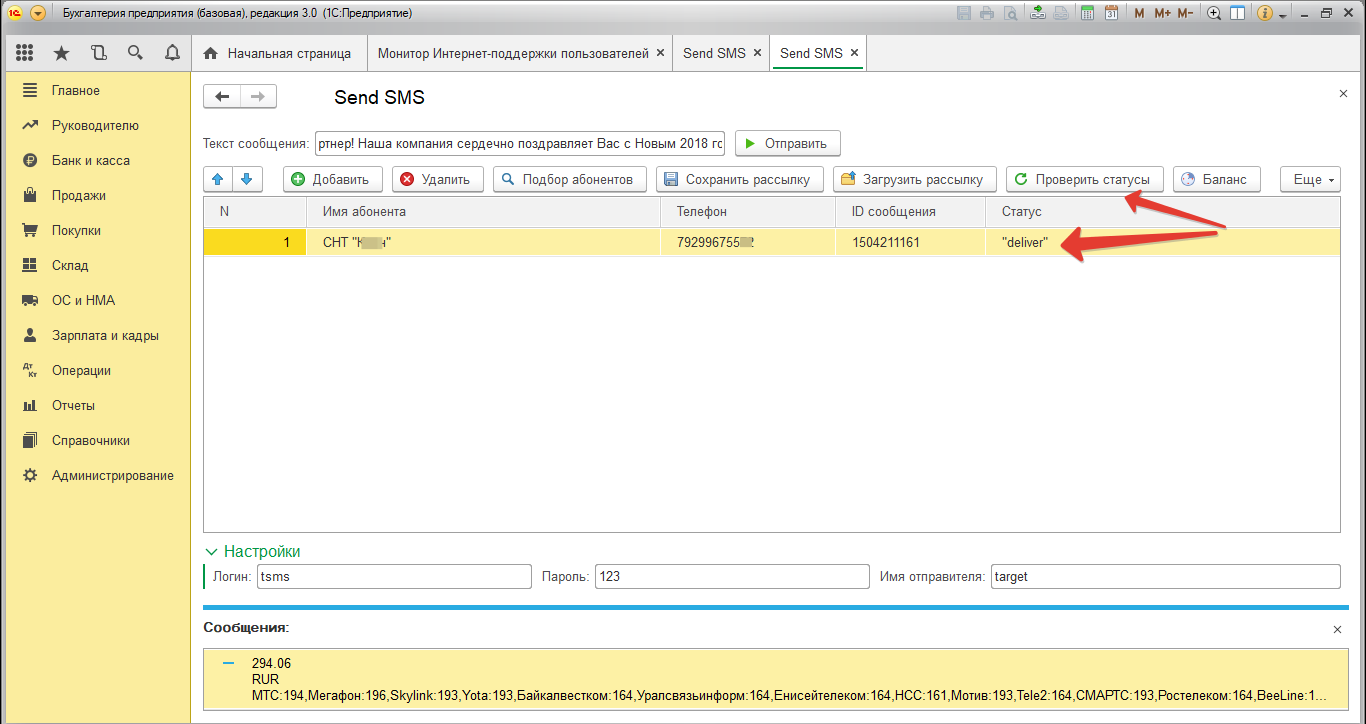The height and width of the screenshot is (724, 1366).
Task: Open the Information (i) icon
Action: point(1266,13)
